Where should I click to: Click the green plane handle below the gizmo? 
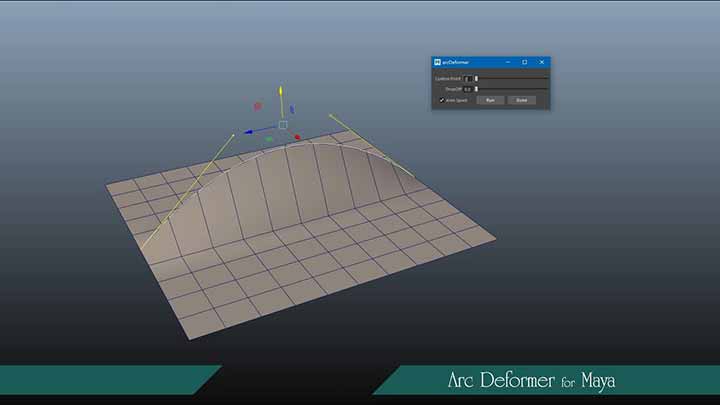(269, 139)
